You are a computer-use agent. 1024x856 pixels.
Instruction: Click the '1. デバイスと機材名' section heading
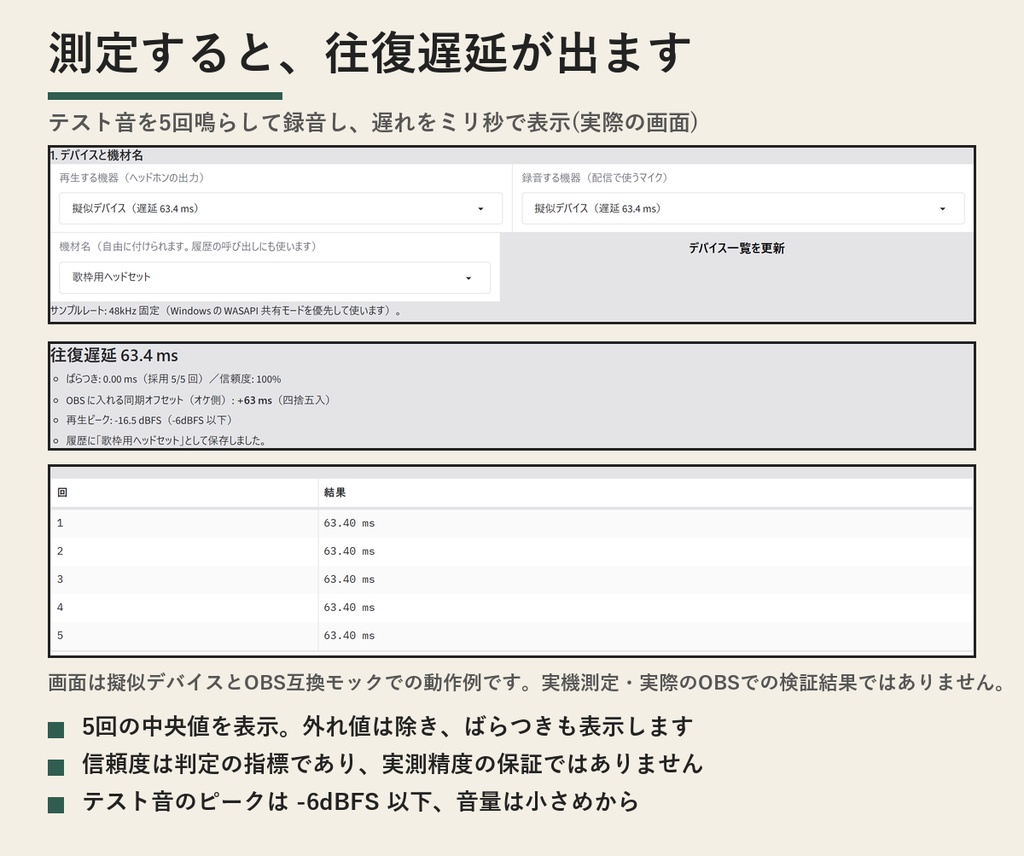97,155
